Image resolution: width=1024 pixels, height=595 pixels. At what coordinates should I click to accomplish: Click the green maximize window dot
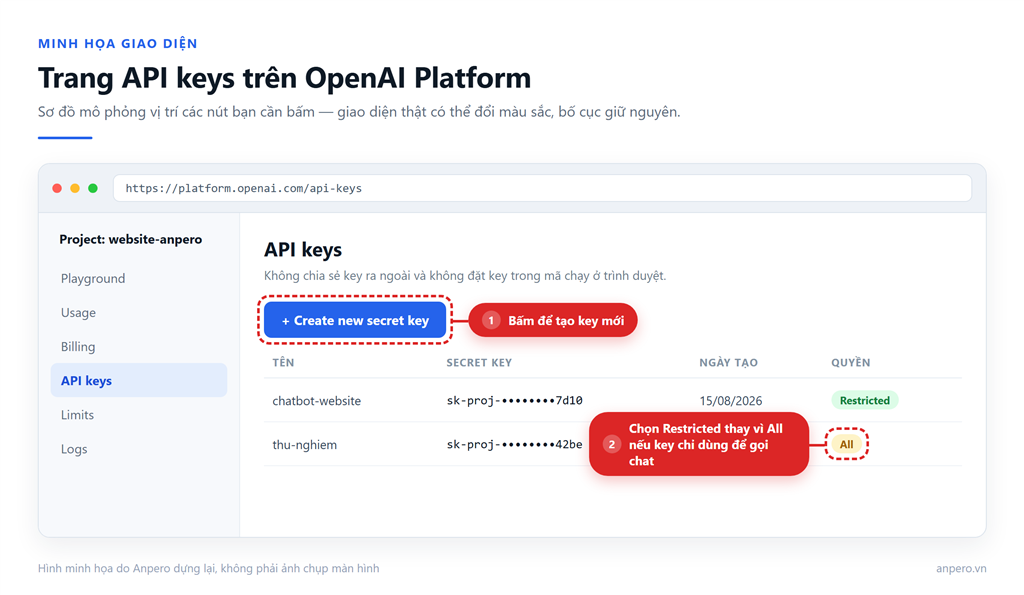click(93, 188)
